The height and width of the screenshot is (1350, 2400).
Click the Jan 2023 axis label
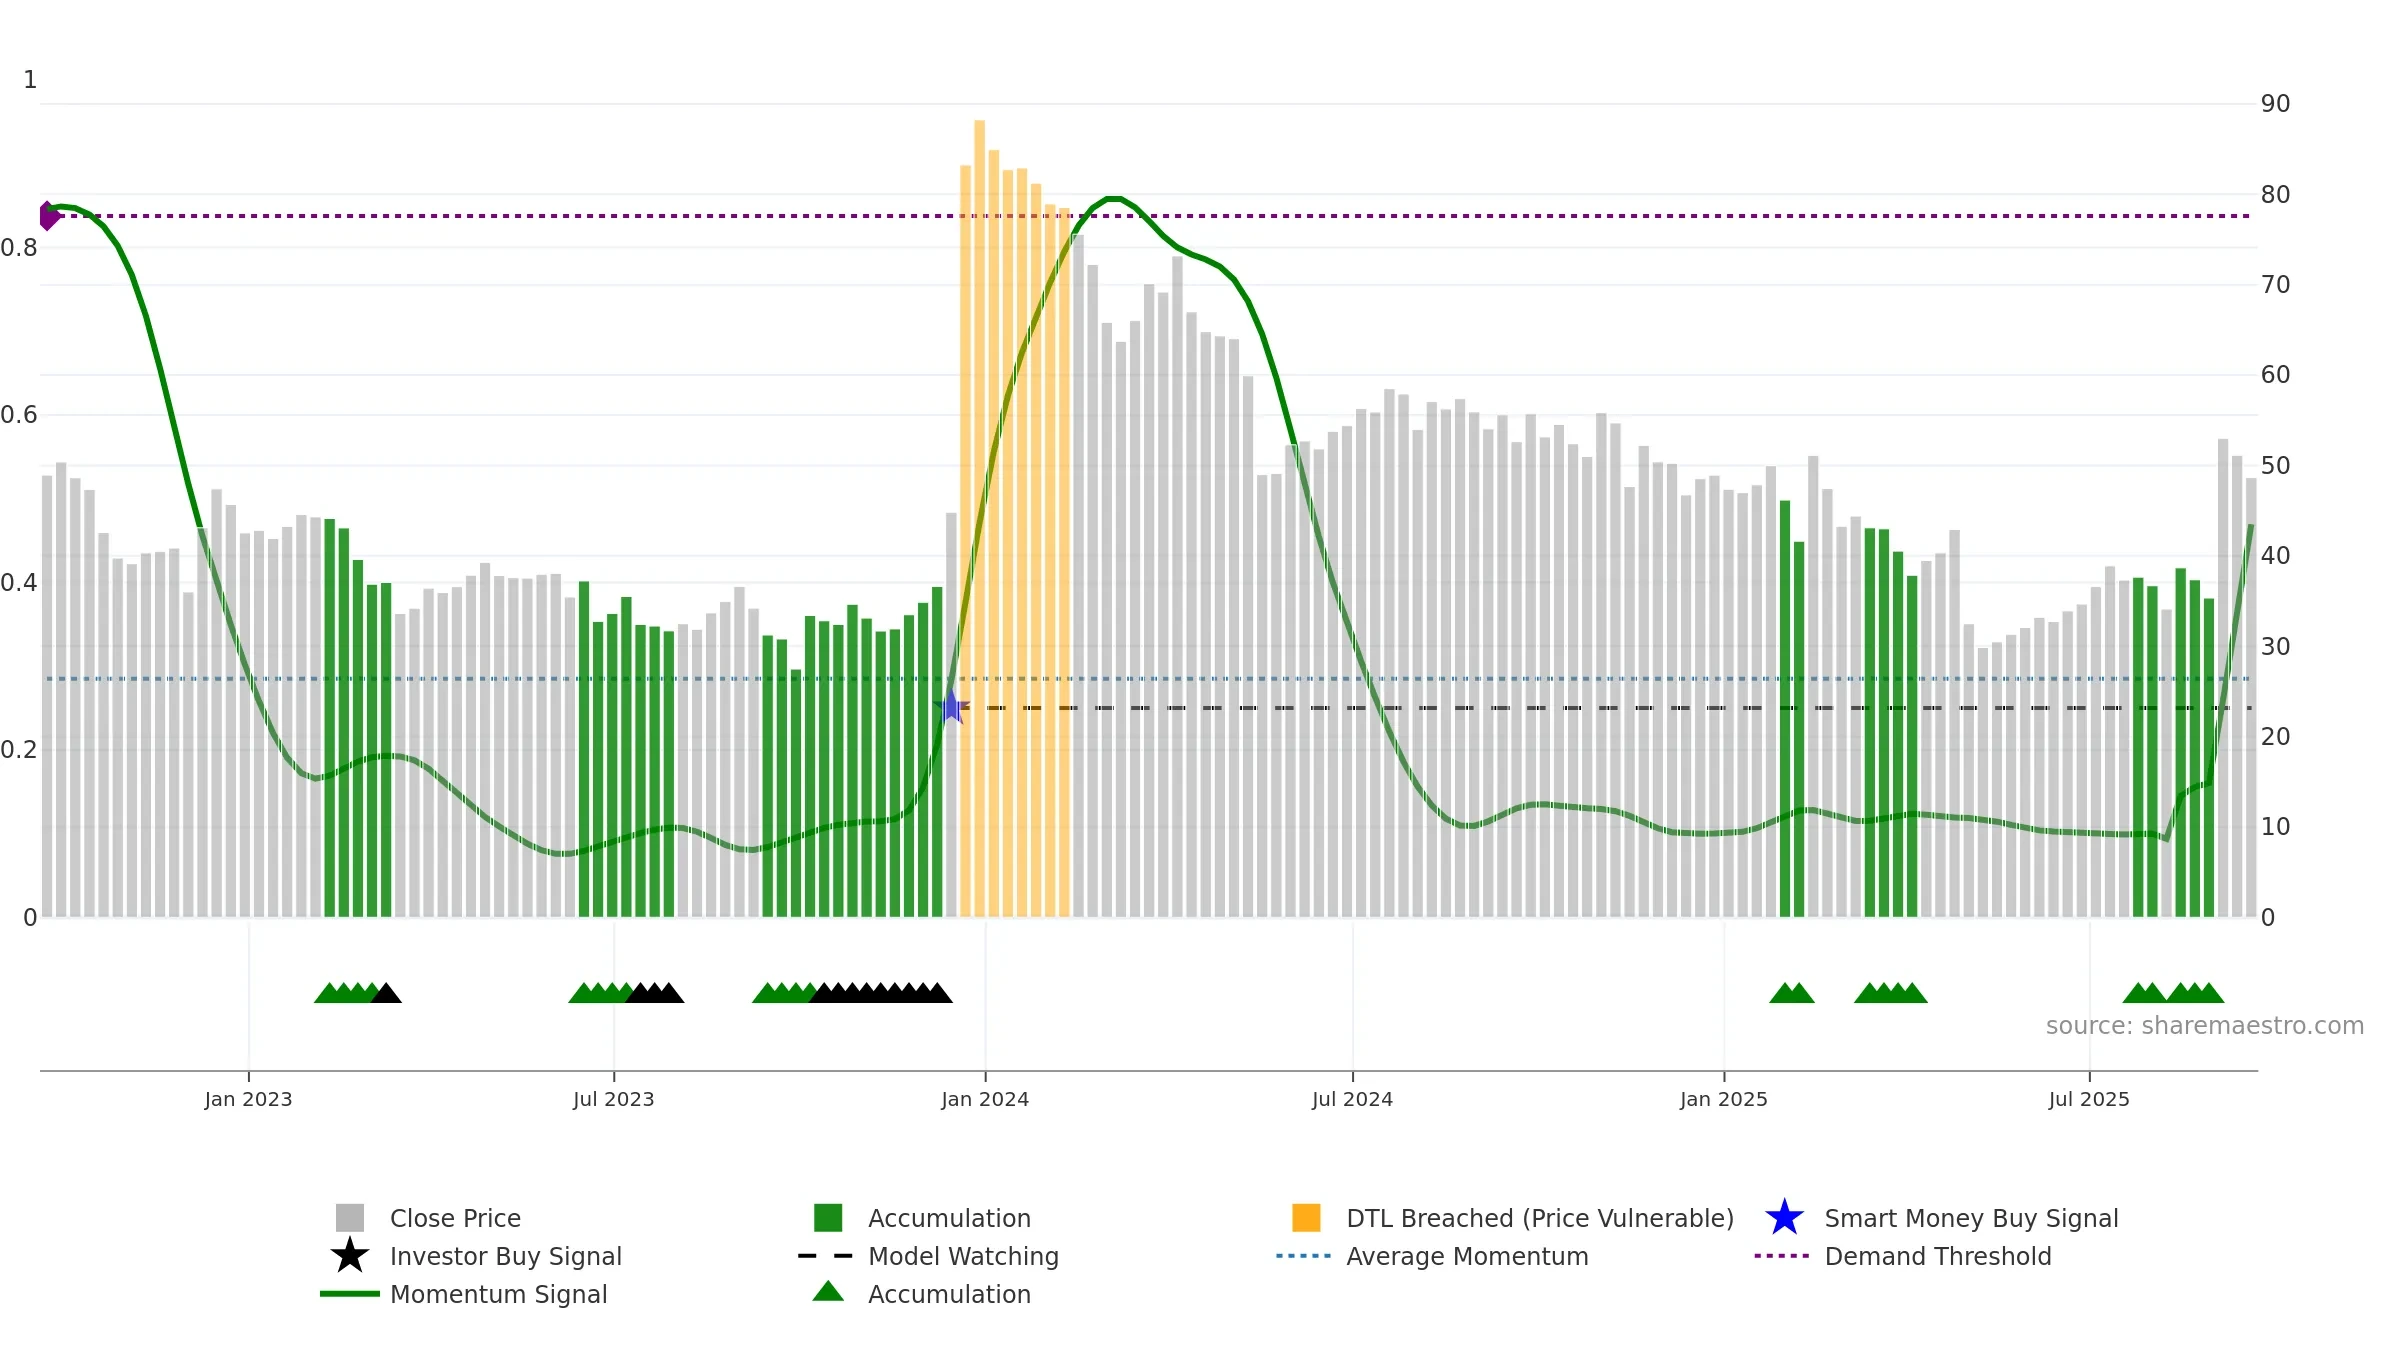(248, 1099)
